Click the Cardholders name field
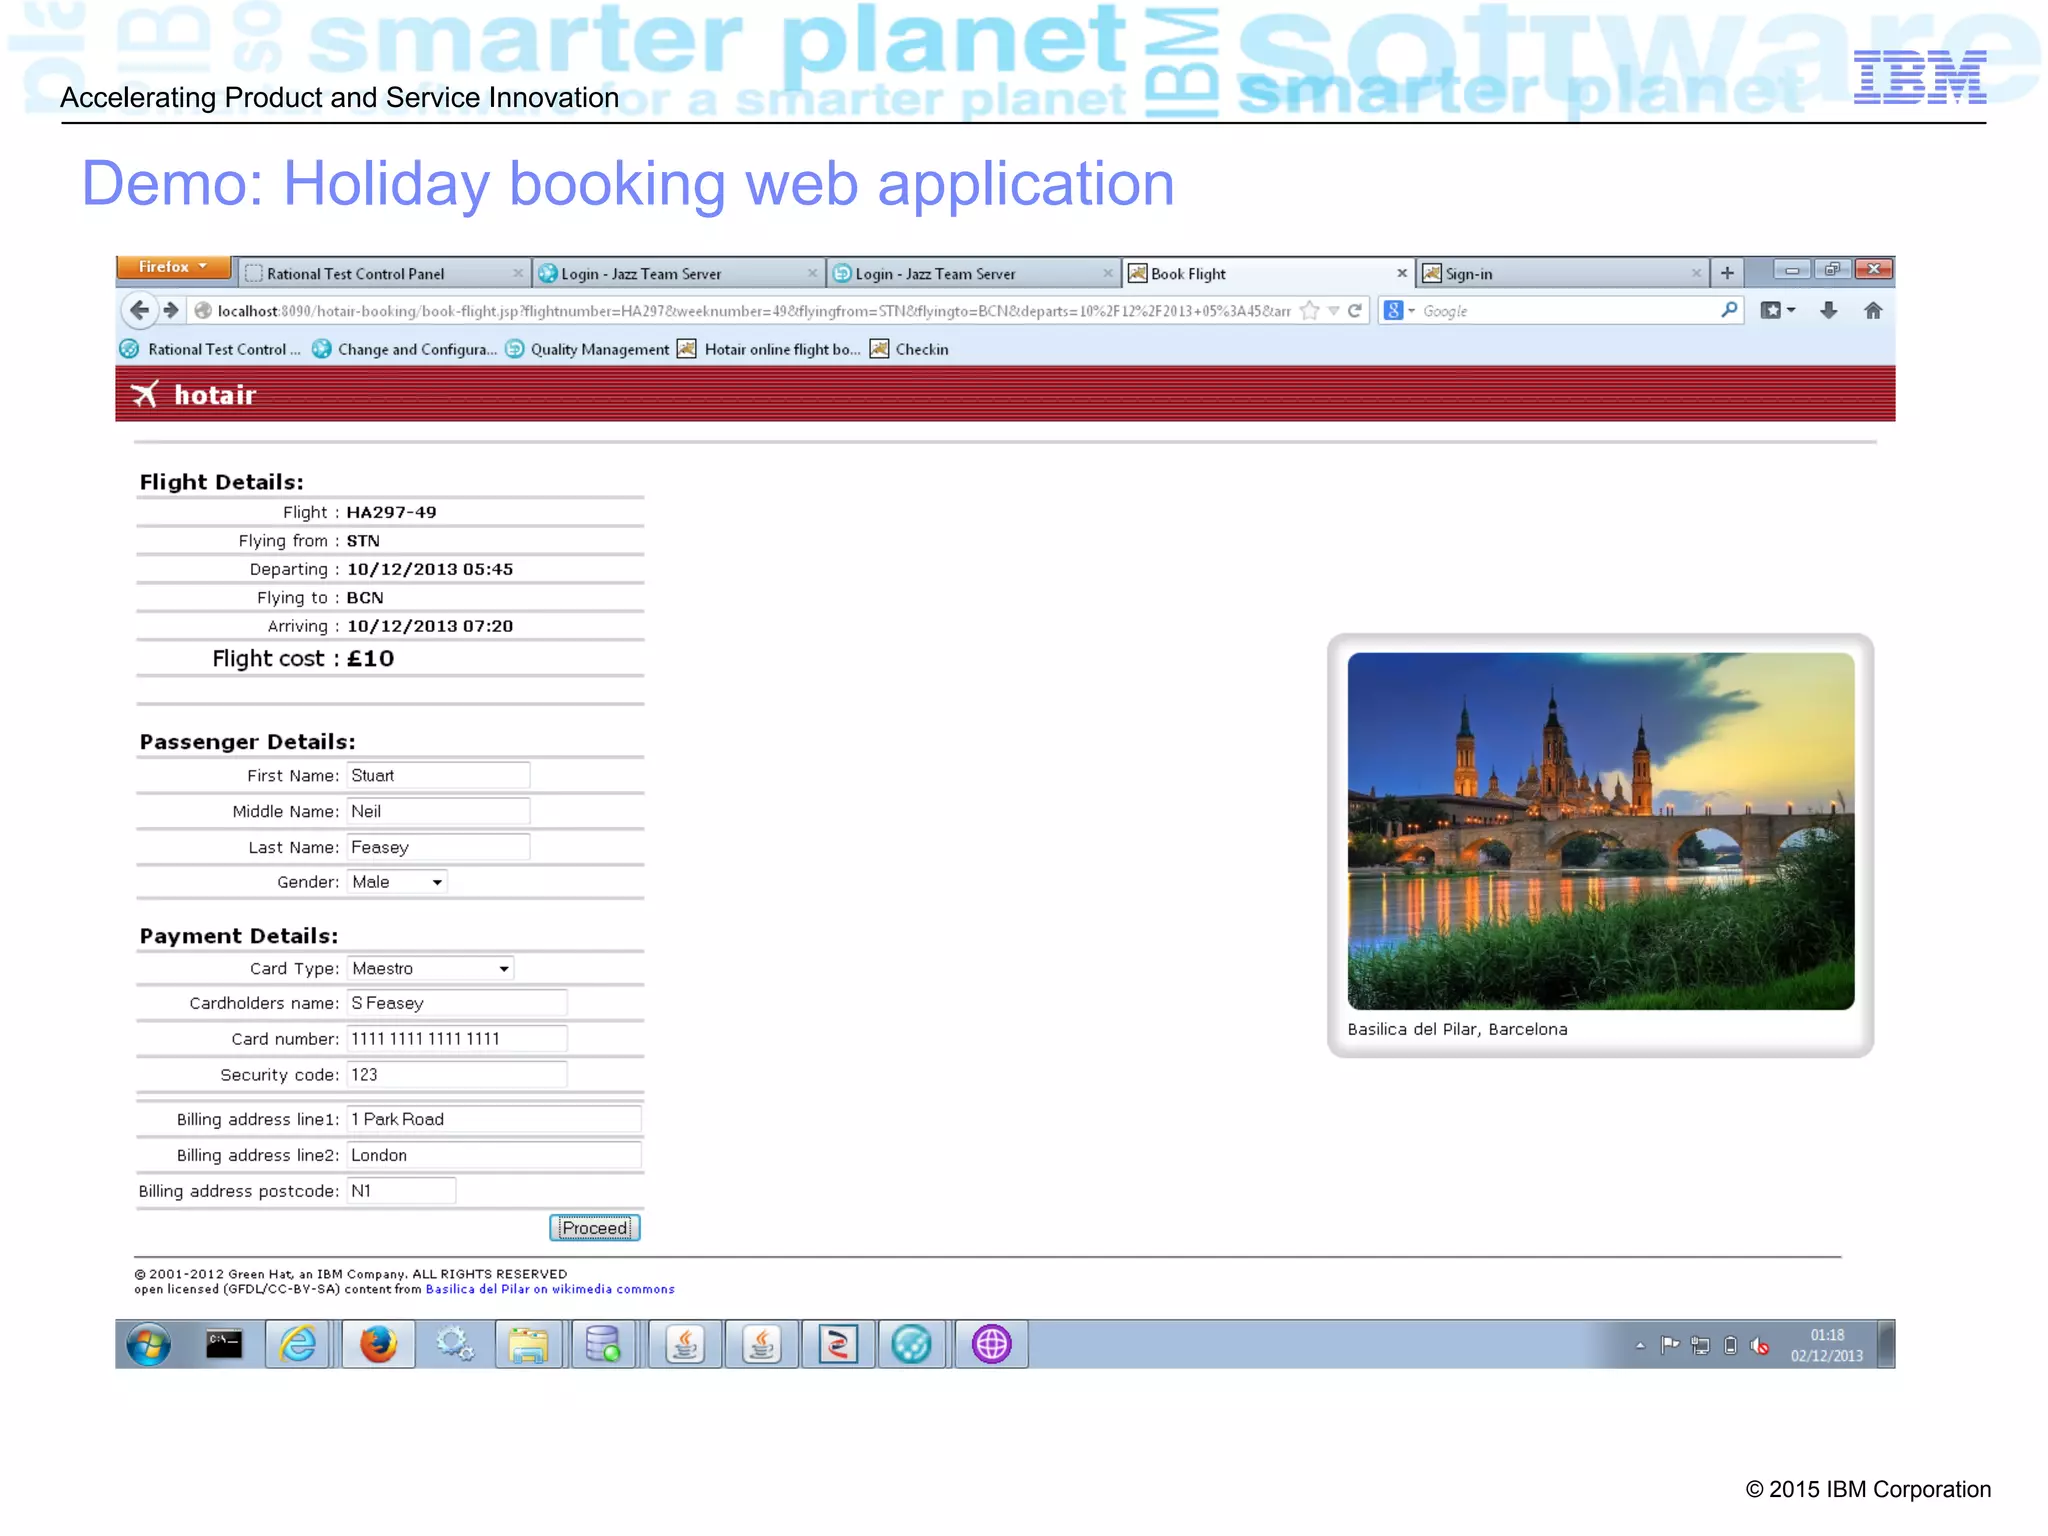This screenshot has height=1536, width=2048. coord(457,1003)
